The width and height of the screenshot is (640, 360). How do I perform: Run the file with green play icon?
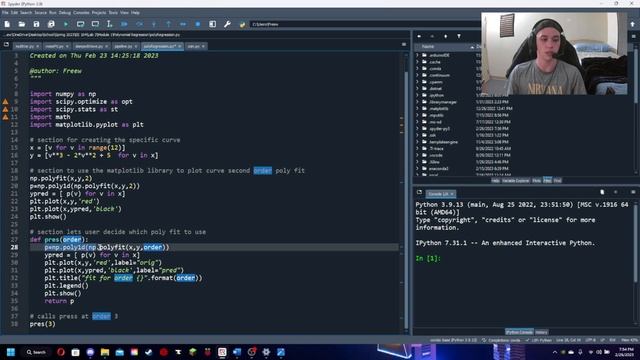[66, 24]
